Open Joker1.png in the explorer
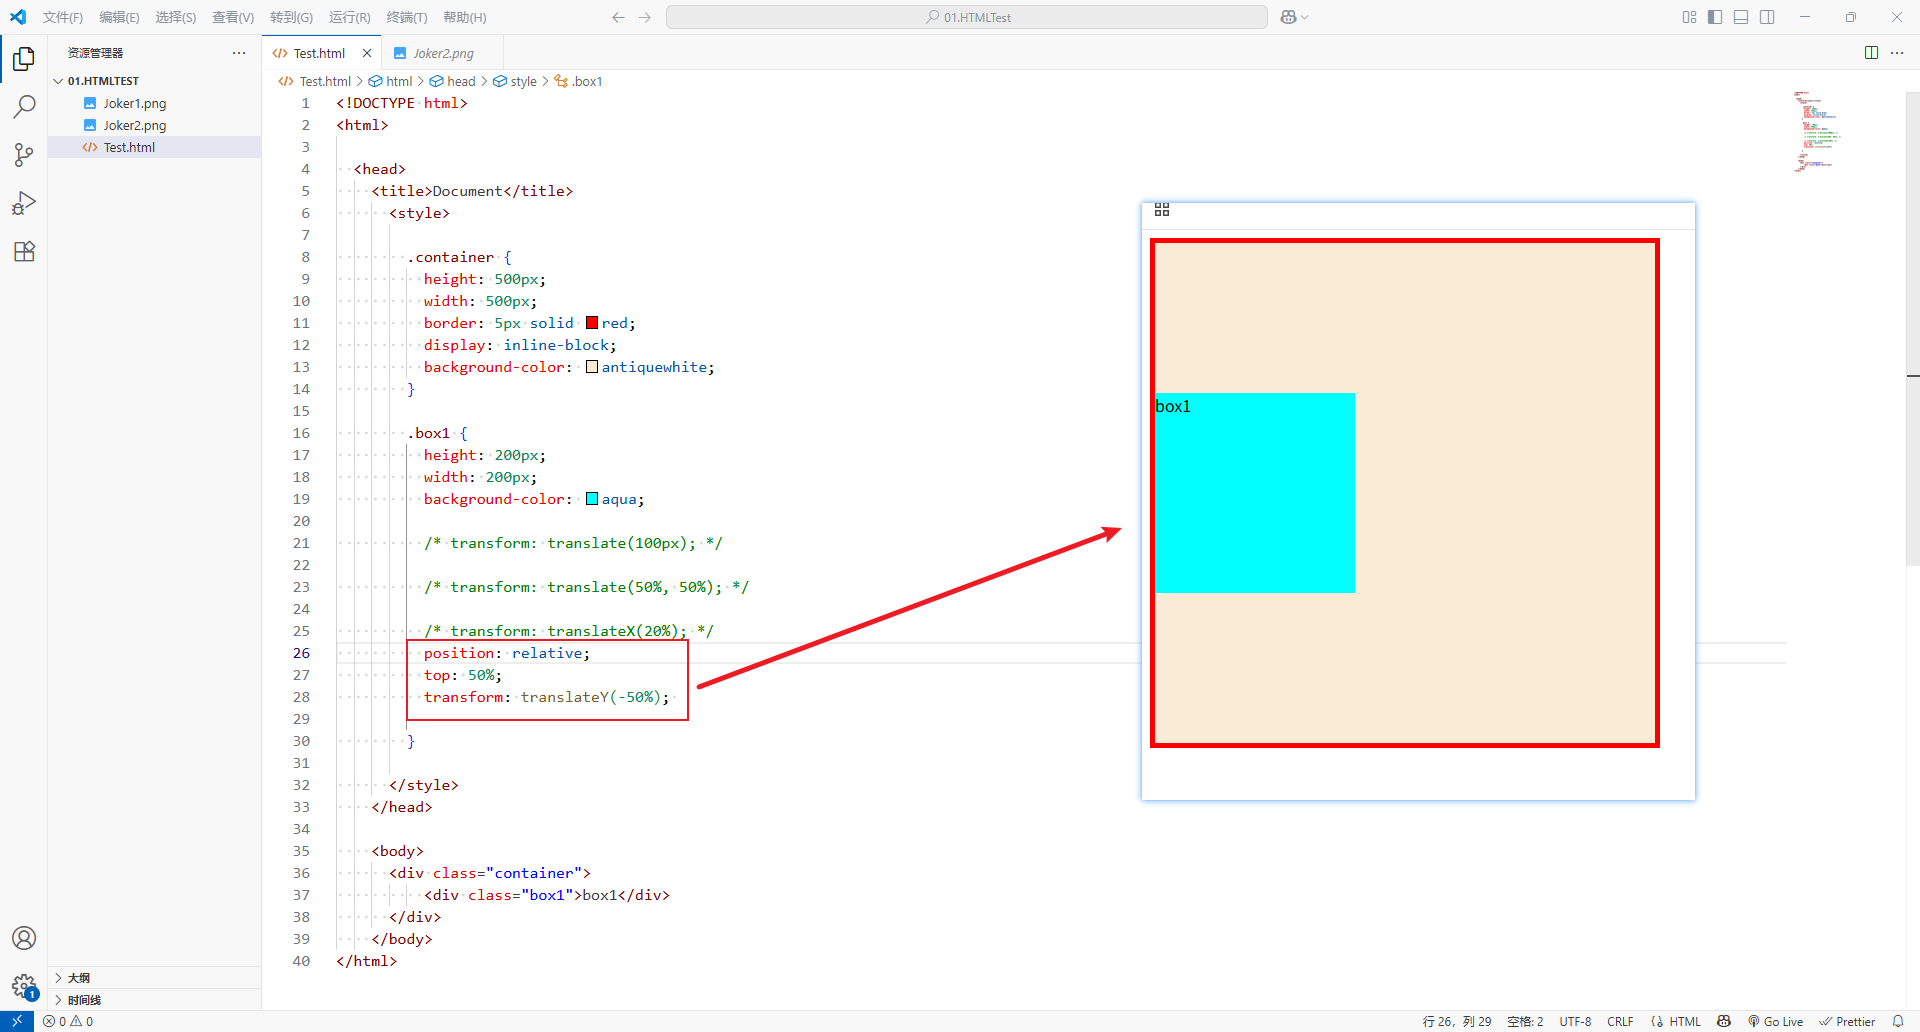The height and width of the screenshot is (1032, 1920). [x=154, y=103]
